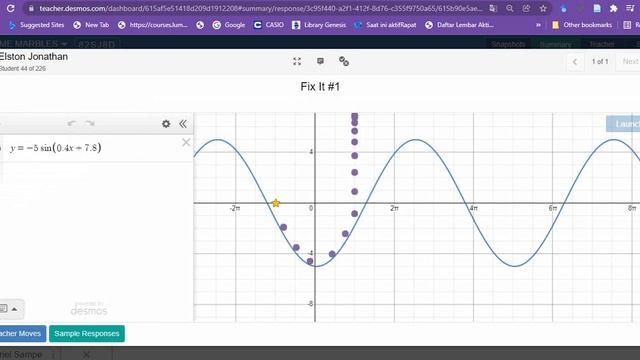Click the Launch marbles button
This screenshot has width=640, height=360.
623,124
